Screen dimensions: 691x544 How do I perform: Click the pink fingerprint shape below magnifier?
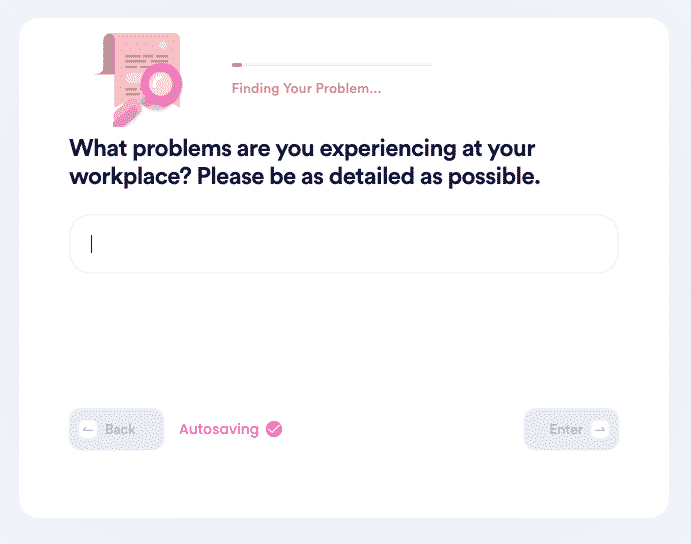(x=126, y=114)
